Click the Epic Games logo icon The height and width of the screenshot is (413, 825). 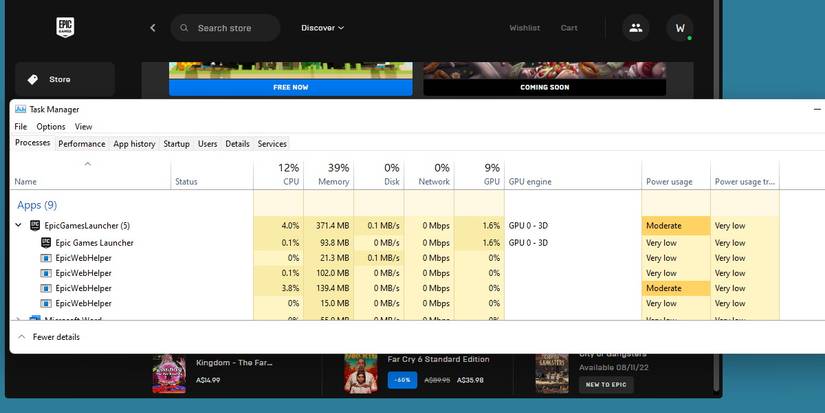point(65,27)
